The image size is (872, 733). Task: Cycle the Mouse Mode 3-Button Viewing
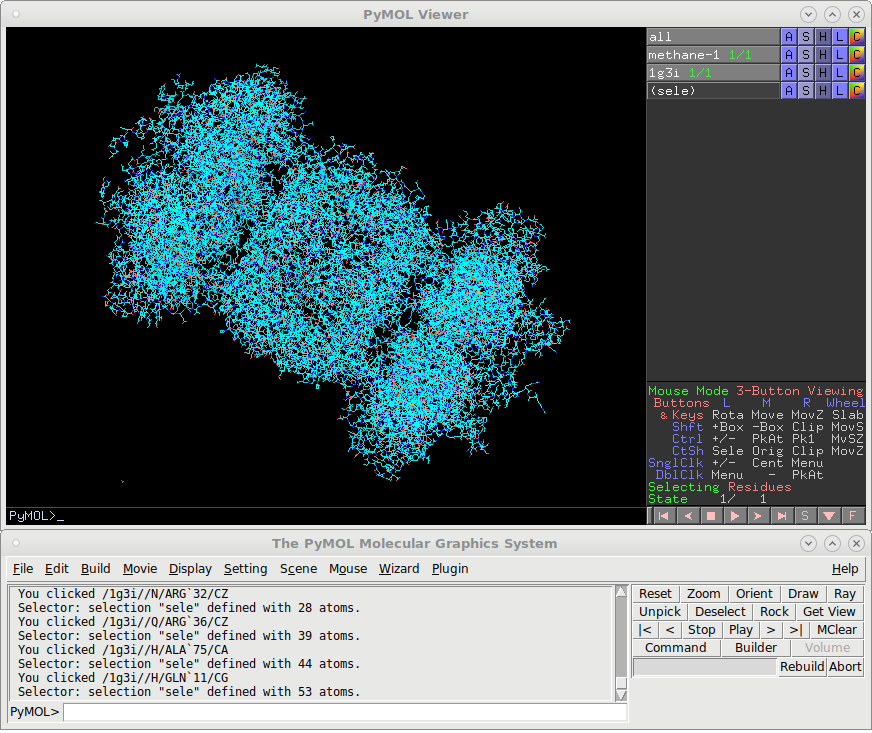click(x=756, y=390)
